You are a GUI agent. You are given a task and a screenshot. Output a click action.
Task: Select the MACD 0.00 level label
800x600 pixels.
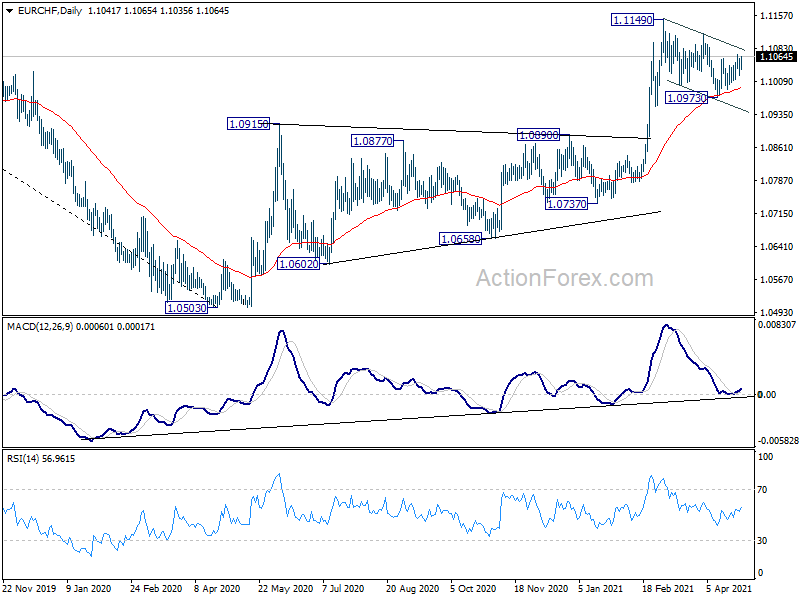point(767,394)
